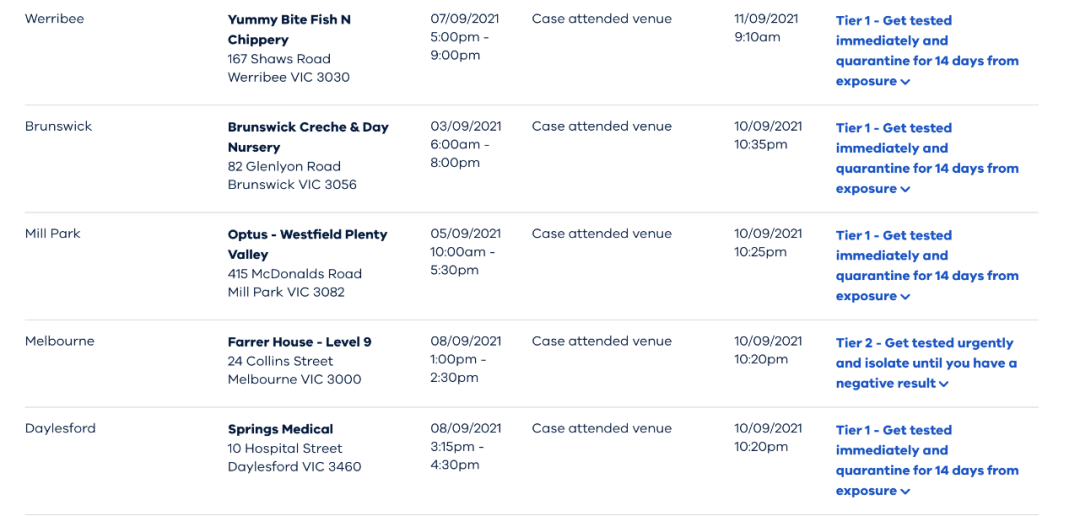Click the Werribee suburb cell
This screenshot has width=1080, height=516.
coord(54,19)
